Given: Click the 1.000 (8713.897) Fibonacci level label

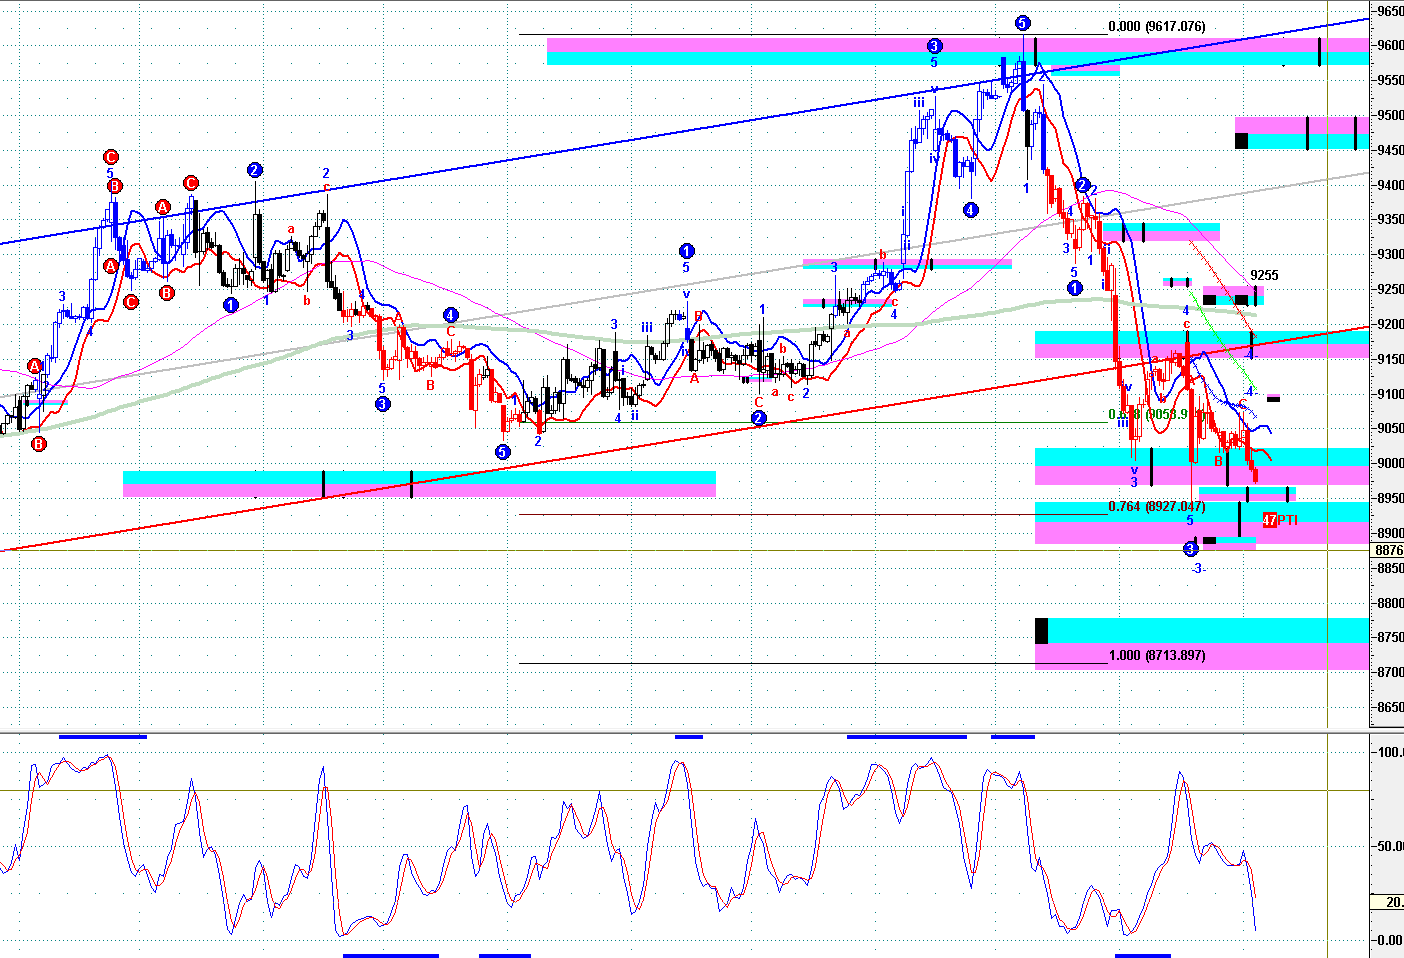Looking at the screenshot, I should (x=1156, y=655).
